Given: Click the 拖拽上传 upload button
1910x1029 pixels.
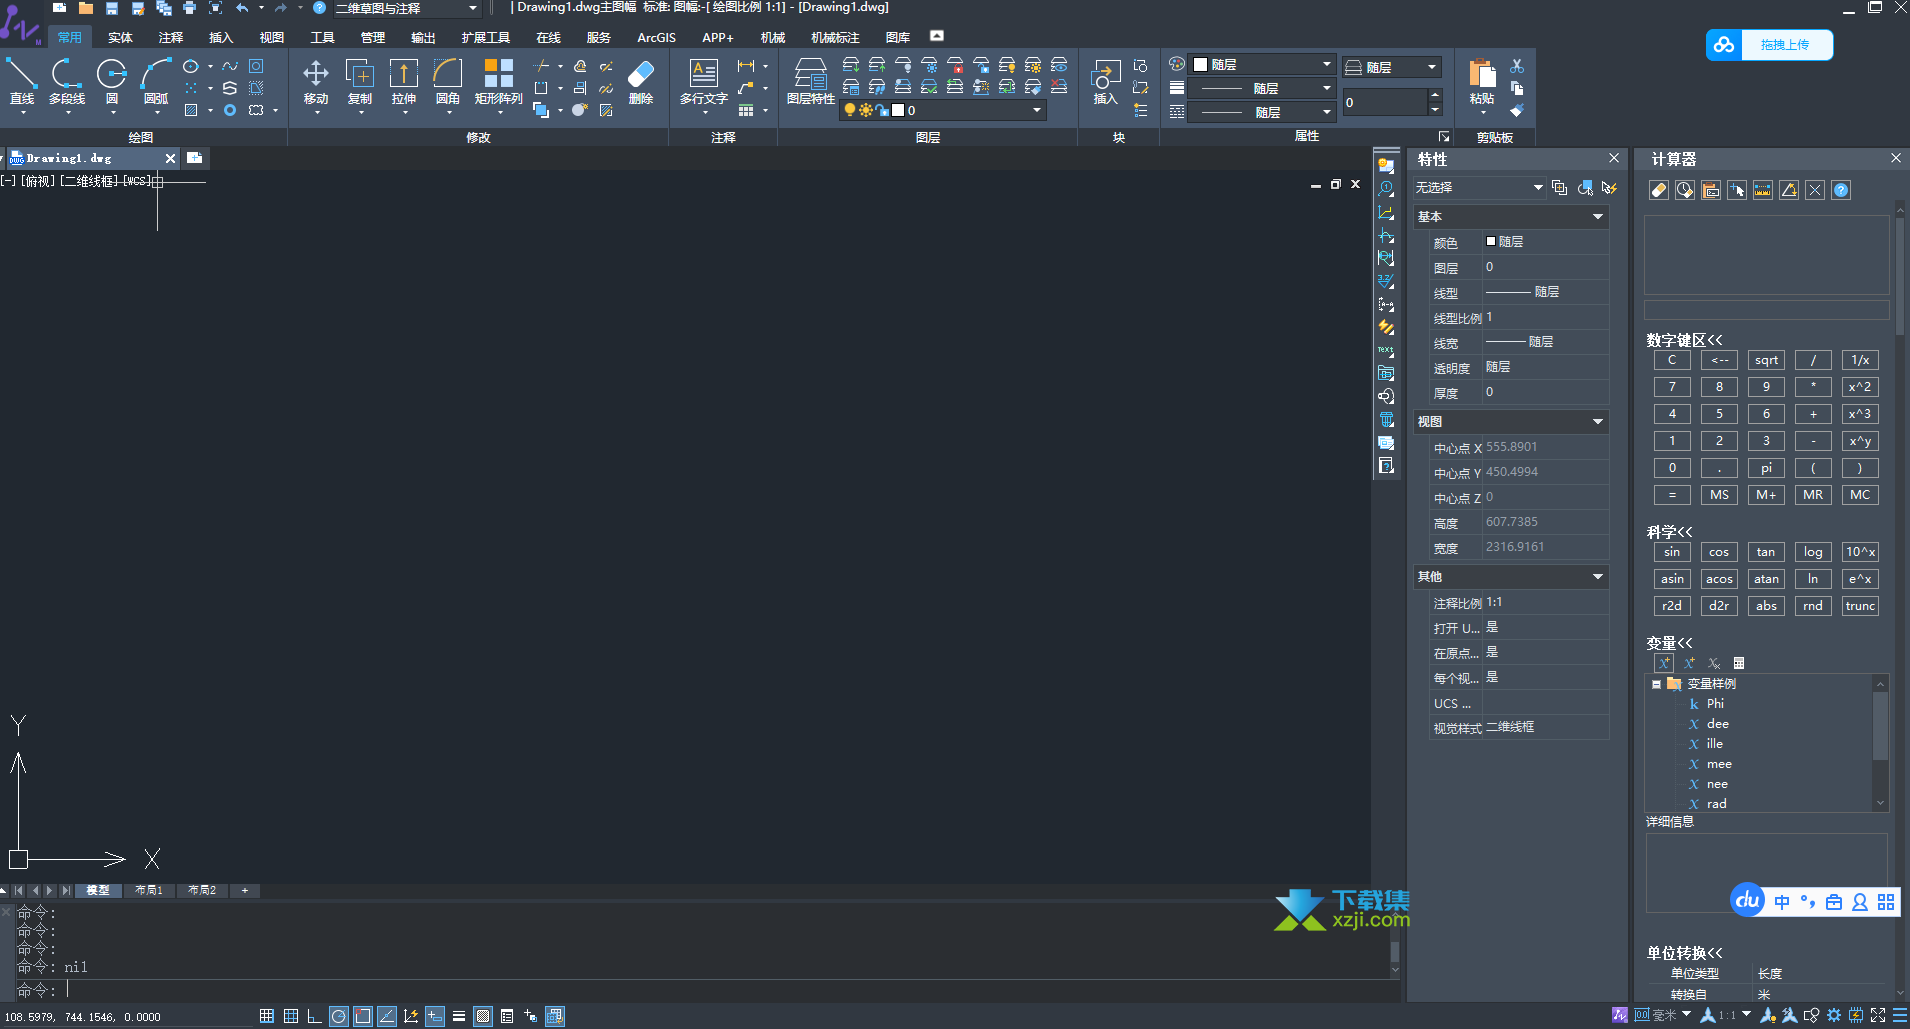Looking at the screenshot, I should (x=1769, y=45).
